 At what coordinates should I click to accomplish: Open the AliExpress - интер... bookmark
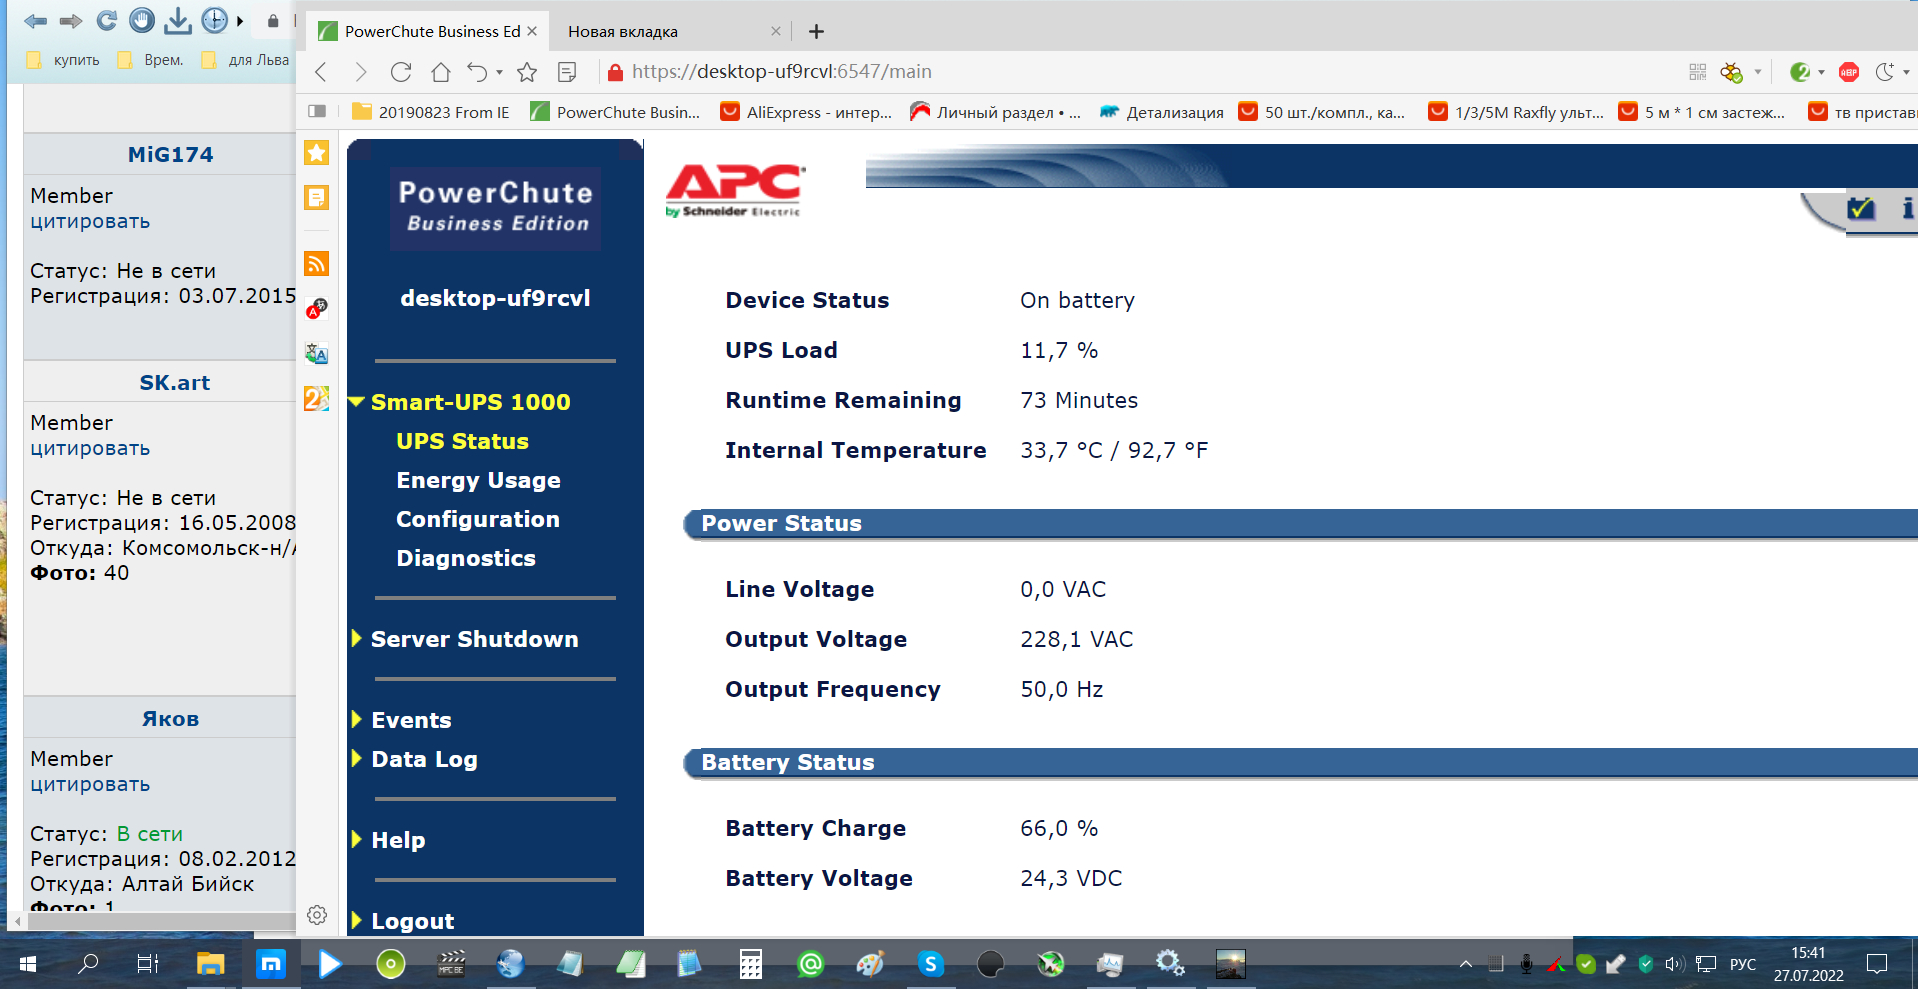[806, 112]
